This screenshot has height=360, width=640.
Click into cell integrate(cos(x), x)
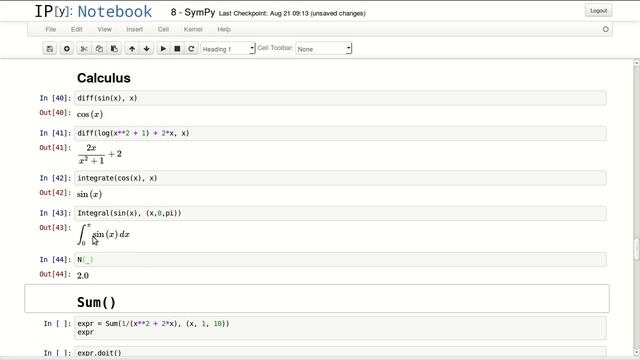tap(340, 178)
